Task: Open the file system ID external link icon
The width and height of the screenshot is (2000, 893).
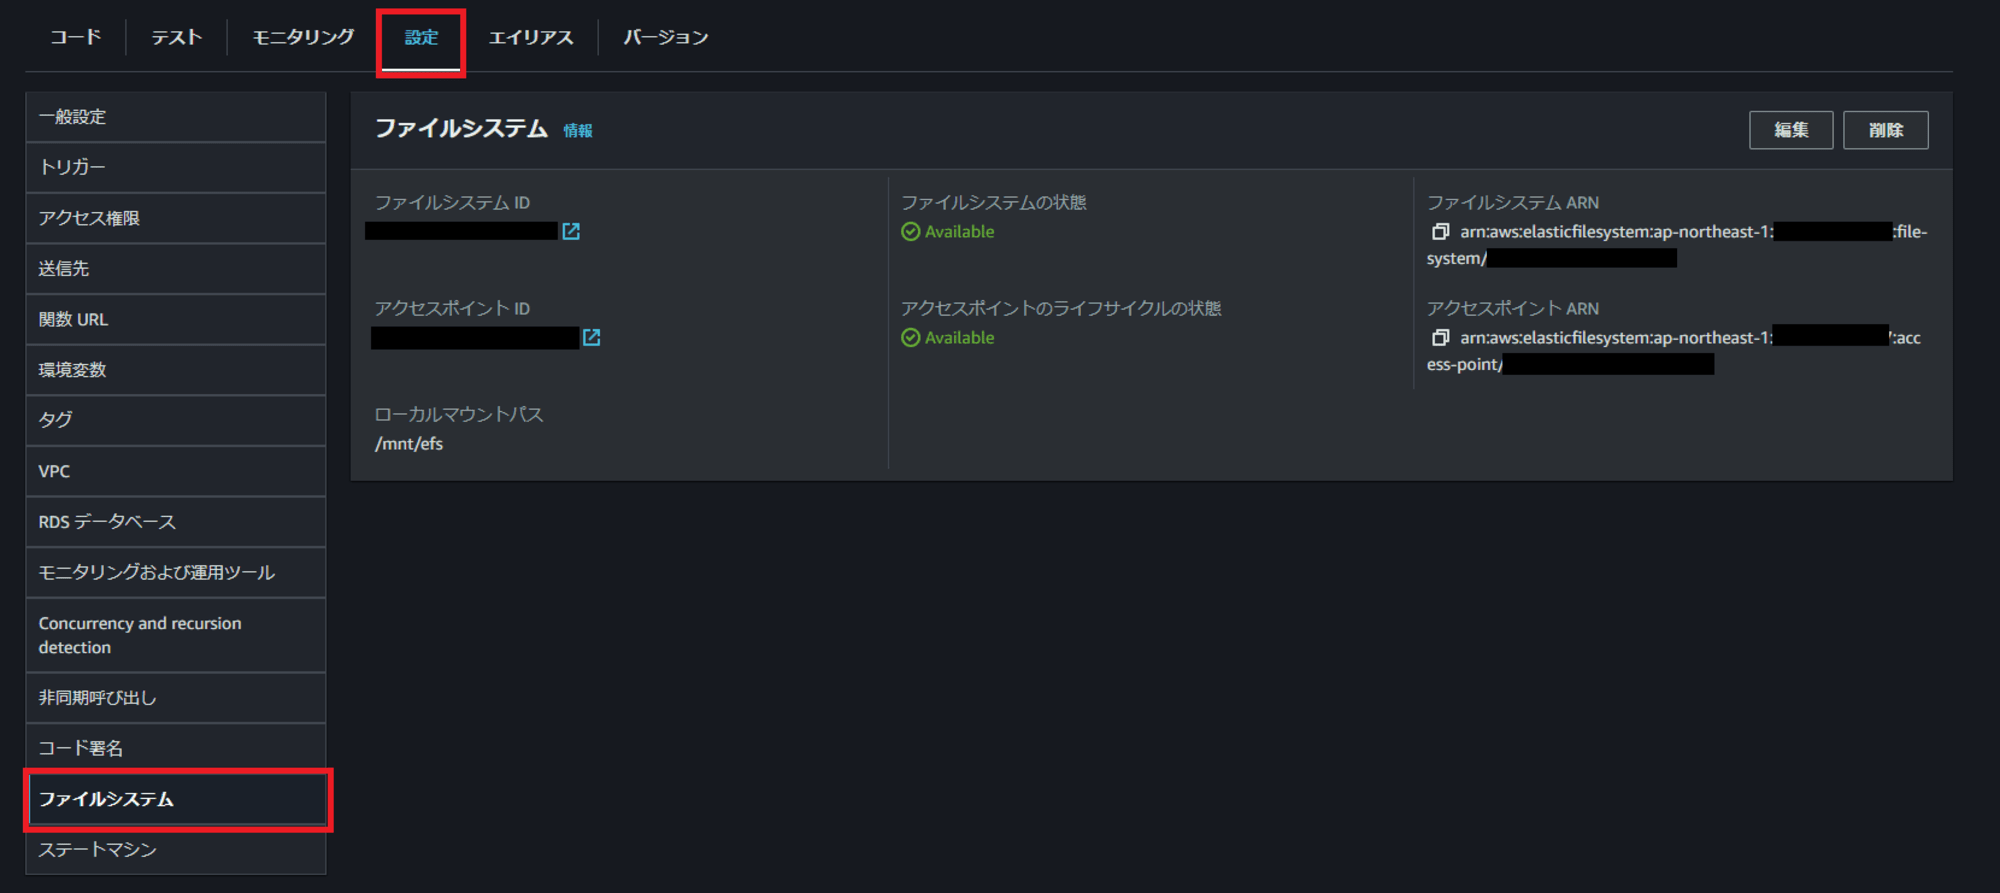Action: (571, 231)
